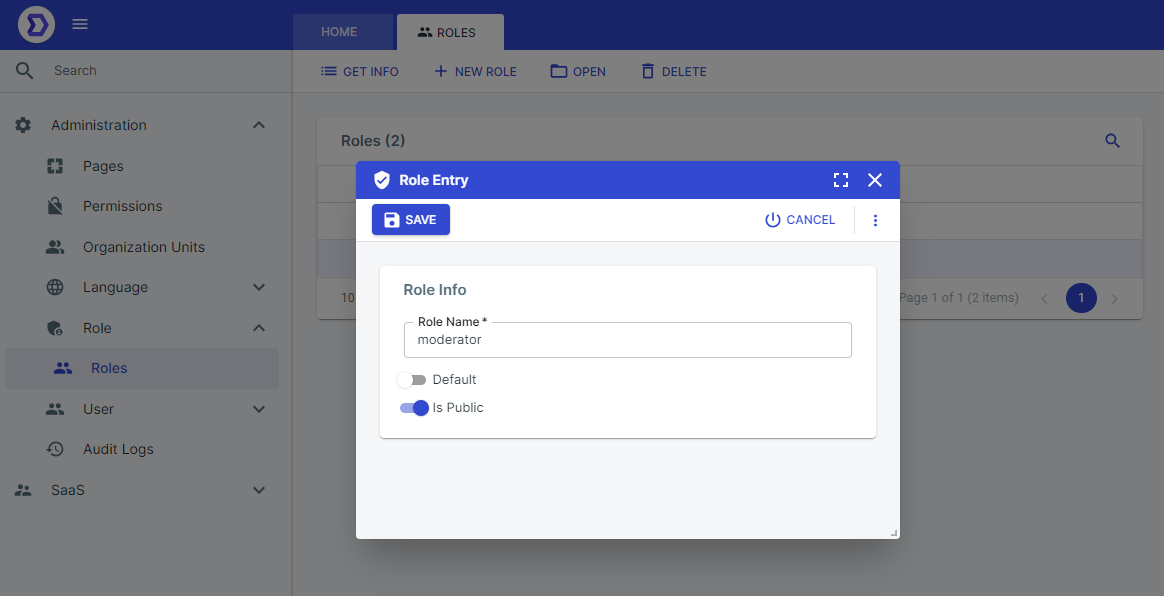Collapse the Role submenu

tap(259, 328)
